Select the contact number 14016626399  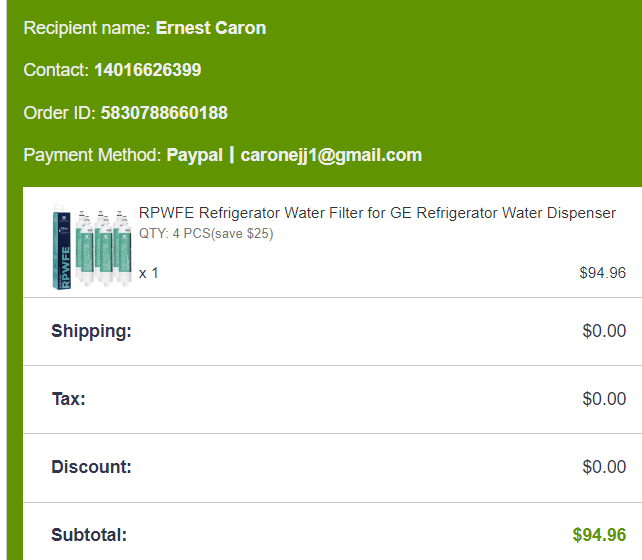[148, 70]
